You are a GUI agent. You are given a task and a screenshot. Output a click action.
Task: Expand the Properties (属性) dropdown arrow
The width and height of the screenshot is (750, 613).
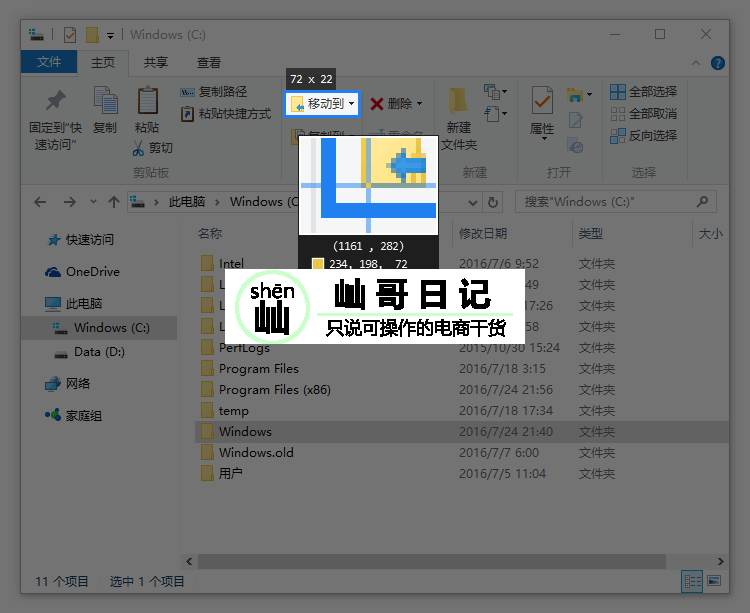click(x=544, y=139)
